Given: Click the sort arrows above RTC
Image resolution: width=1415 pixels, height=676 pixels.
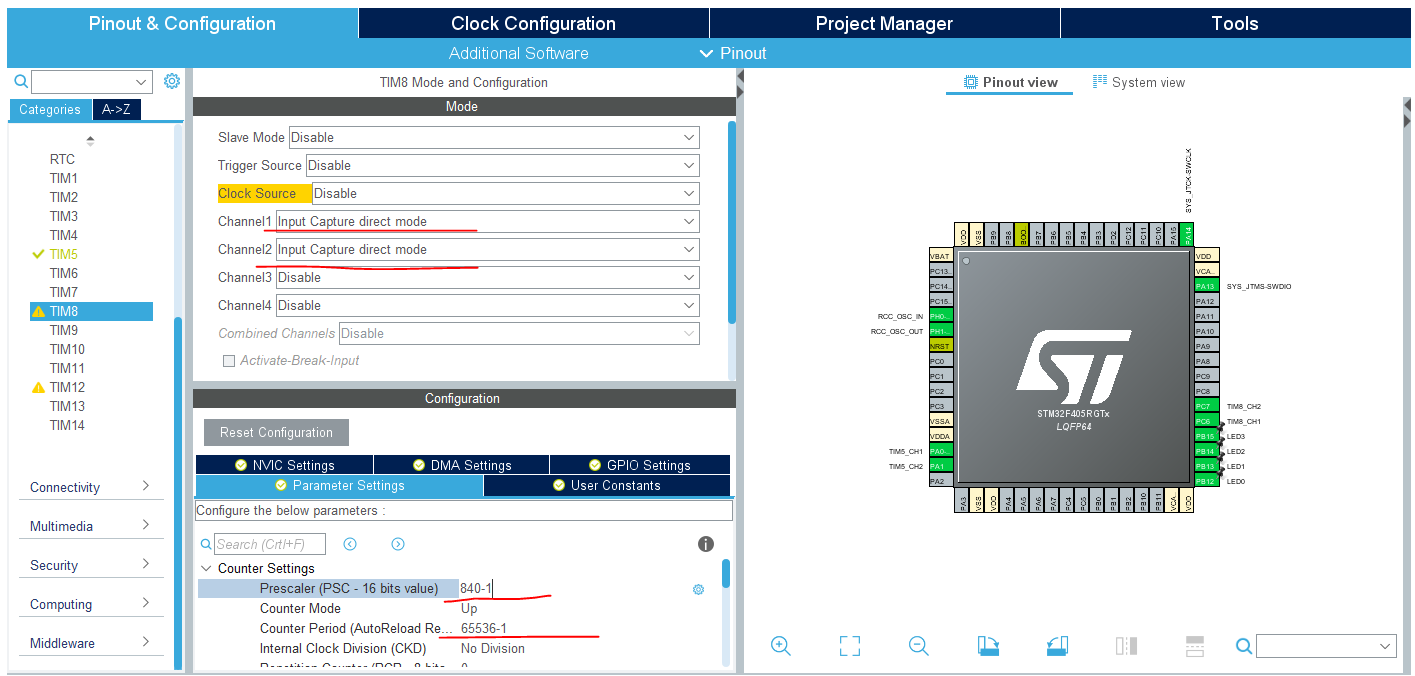Looking at the screenshot, I should pos(91,141).
